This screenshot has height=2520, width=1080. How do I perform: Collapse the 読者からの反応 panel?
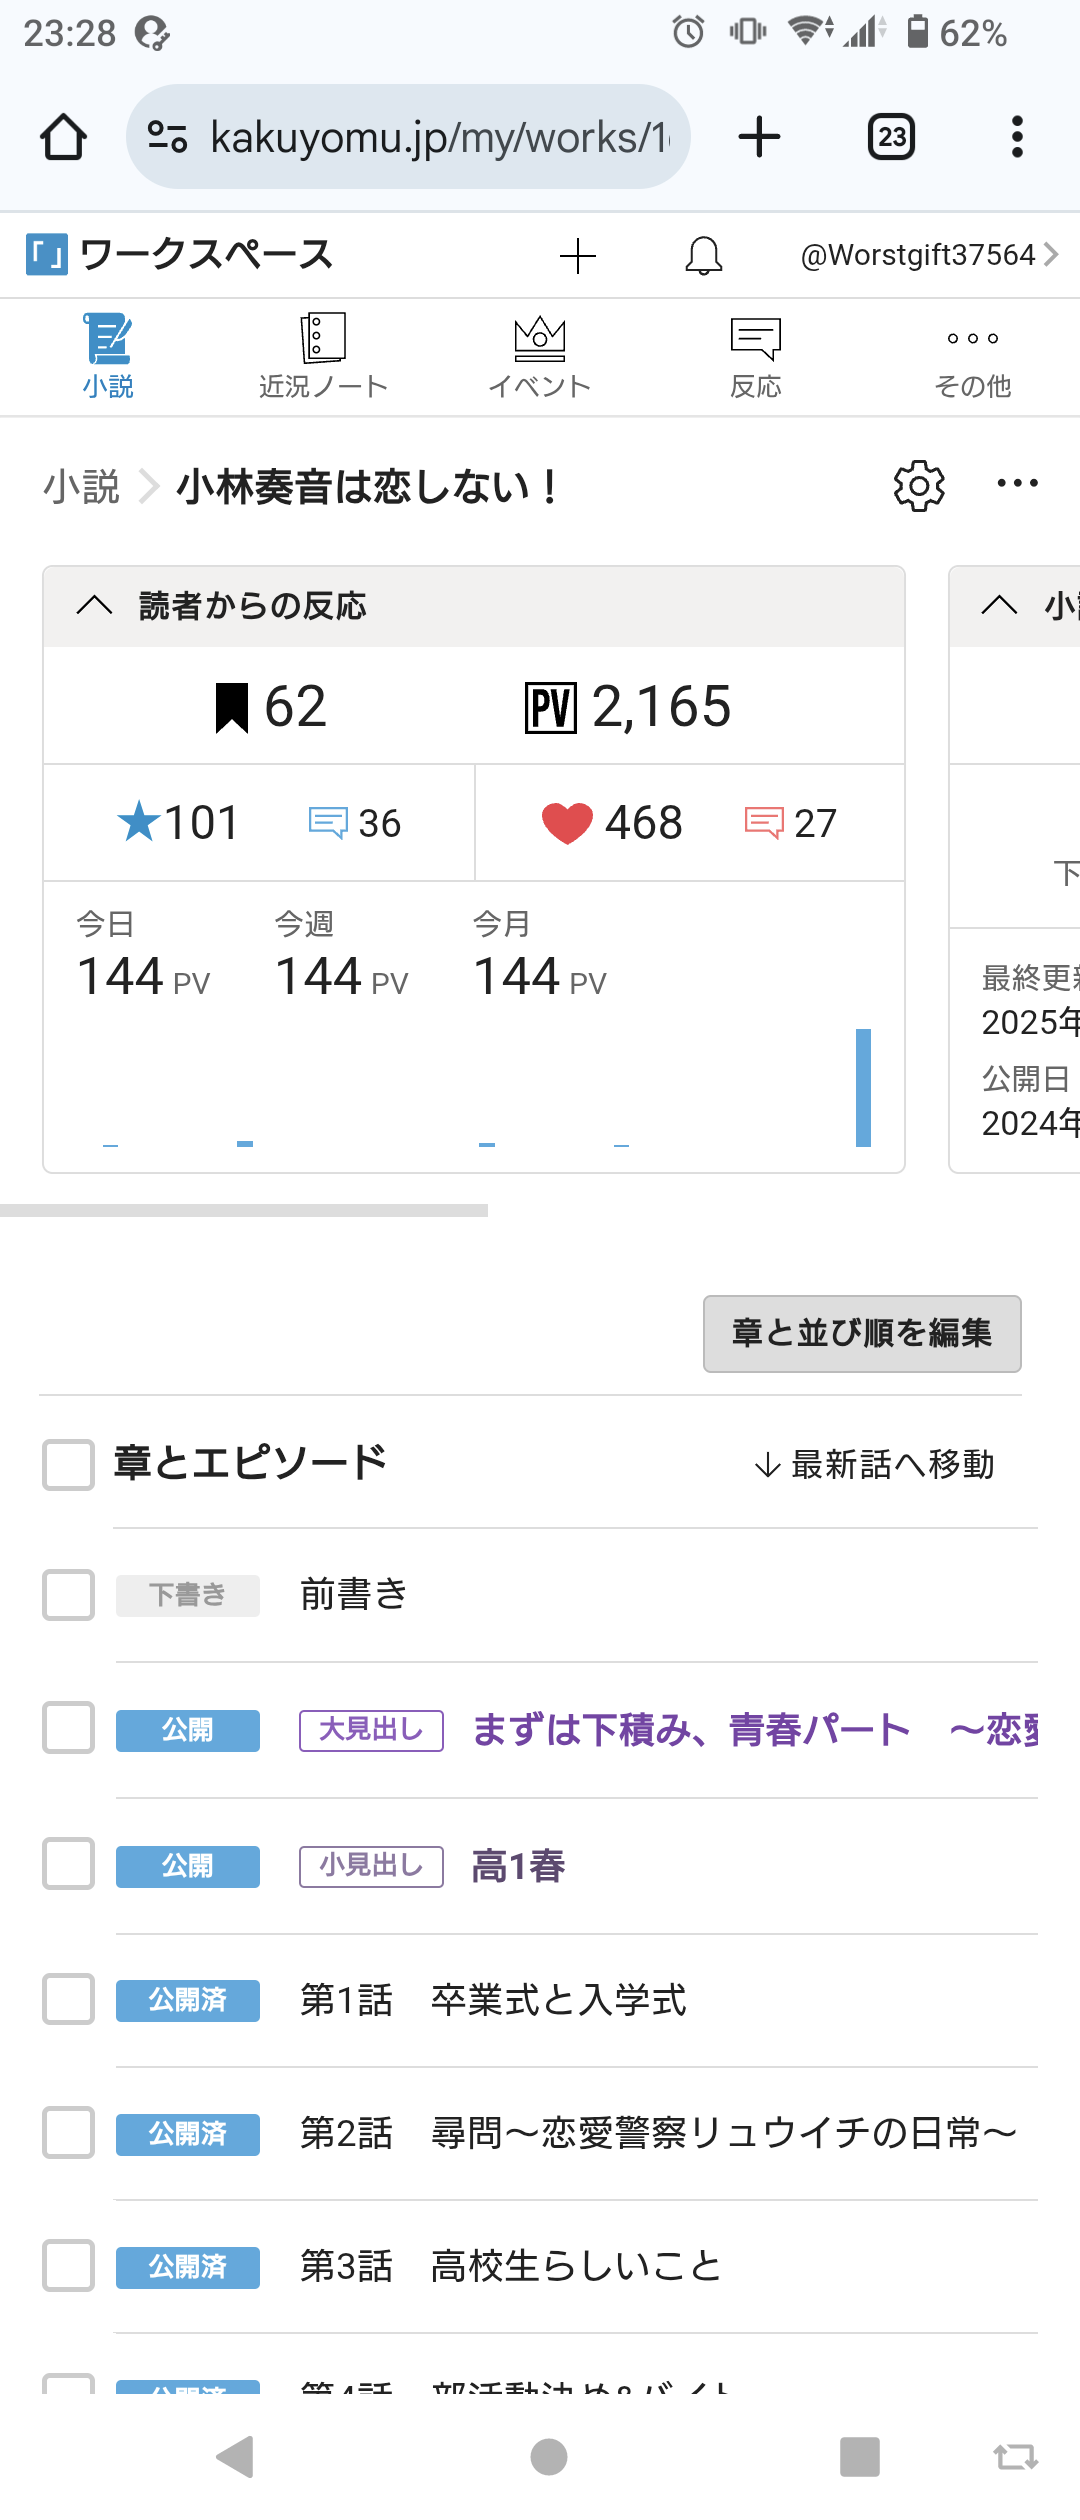(95, 605)
